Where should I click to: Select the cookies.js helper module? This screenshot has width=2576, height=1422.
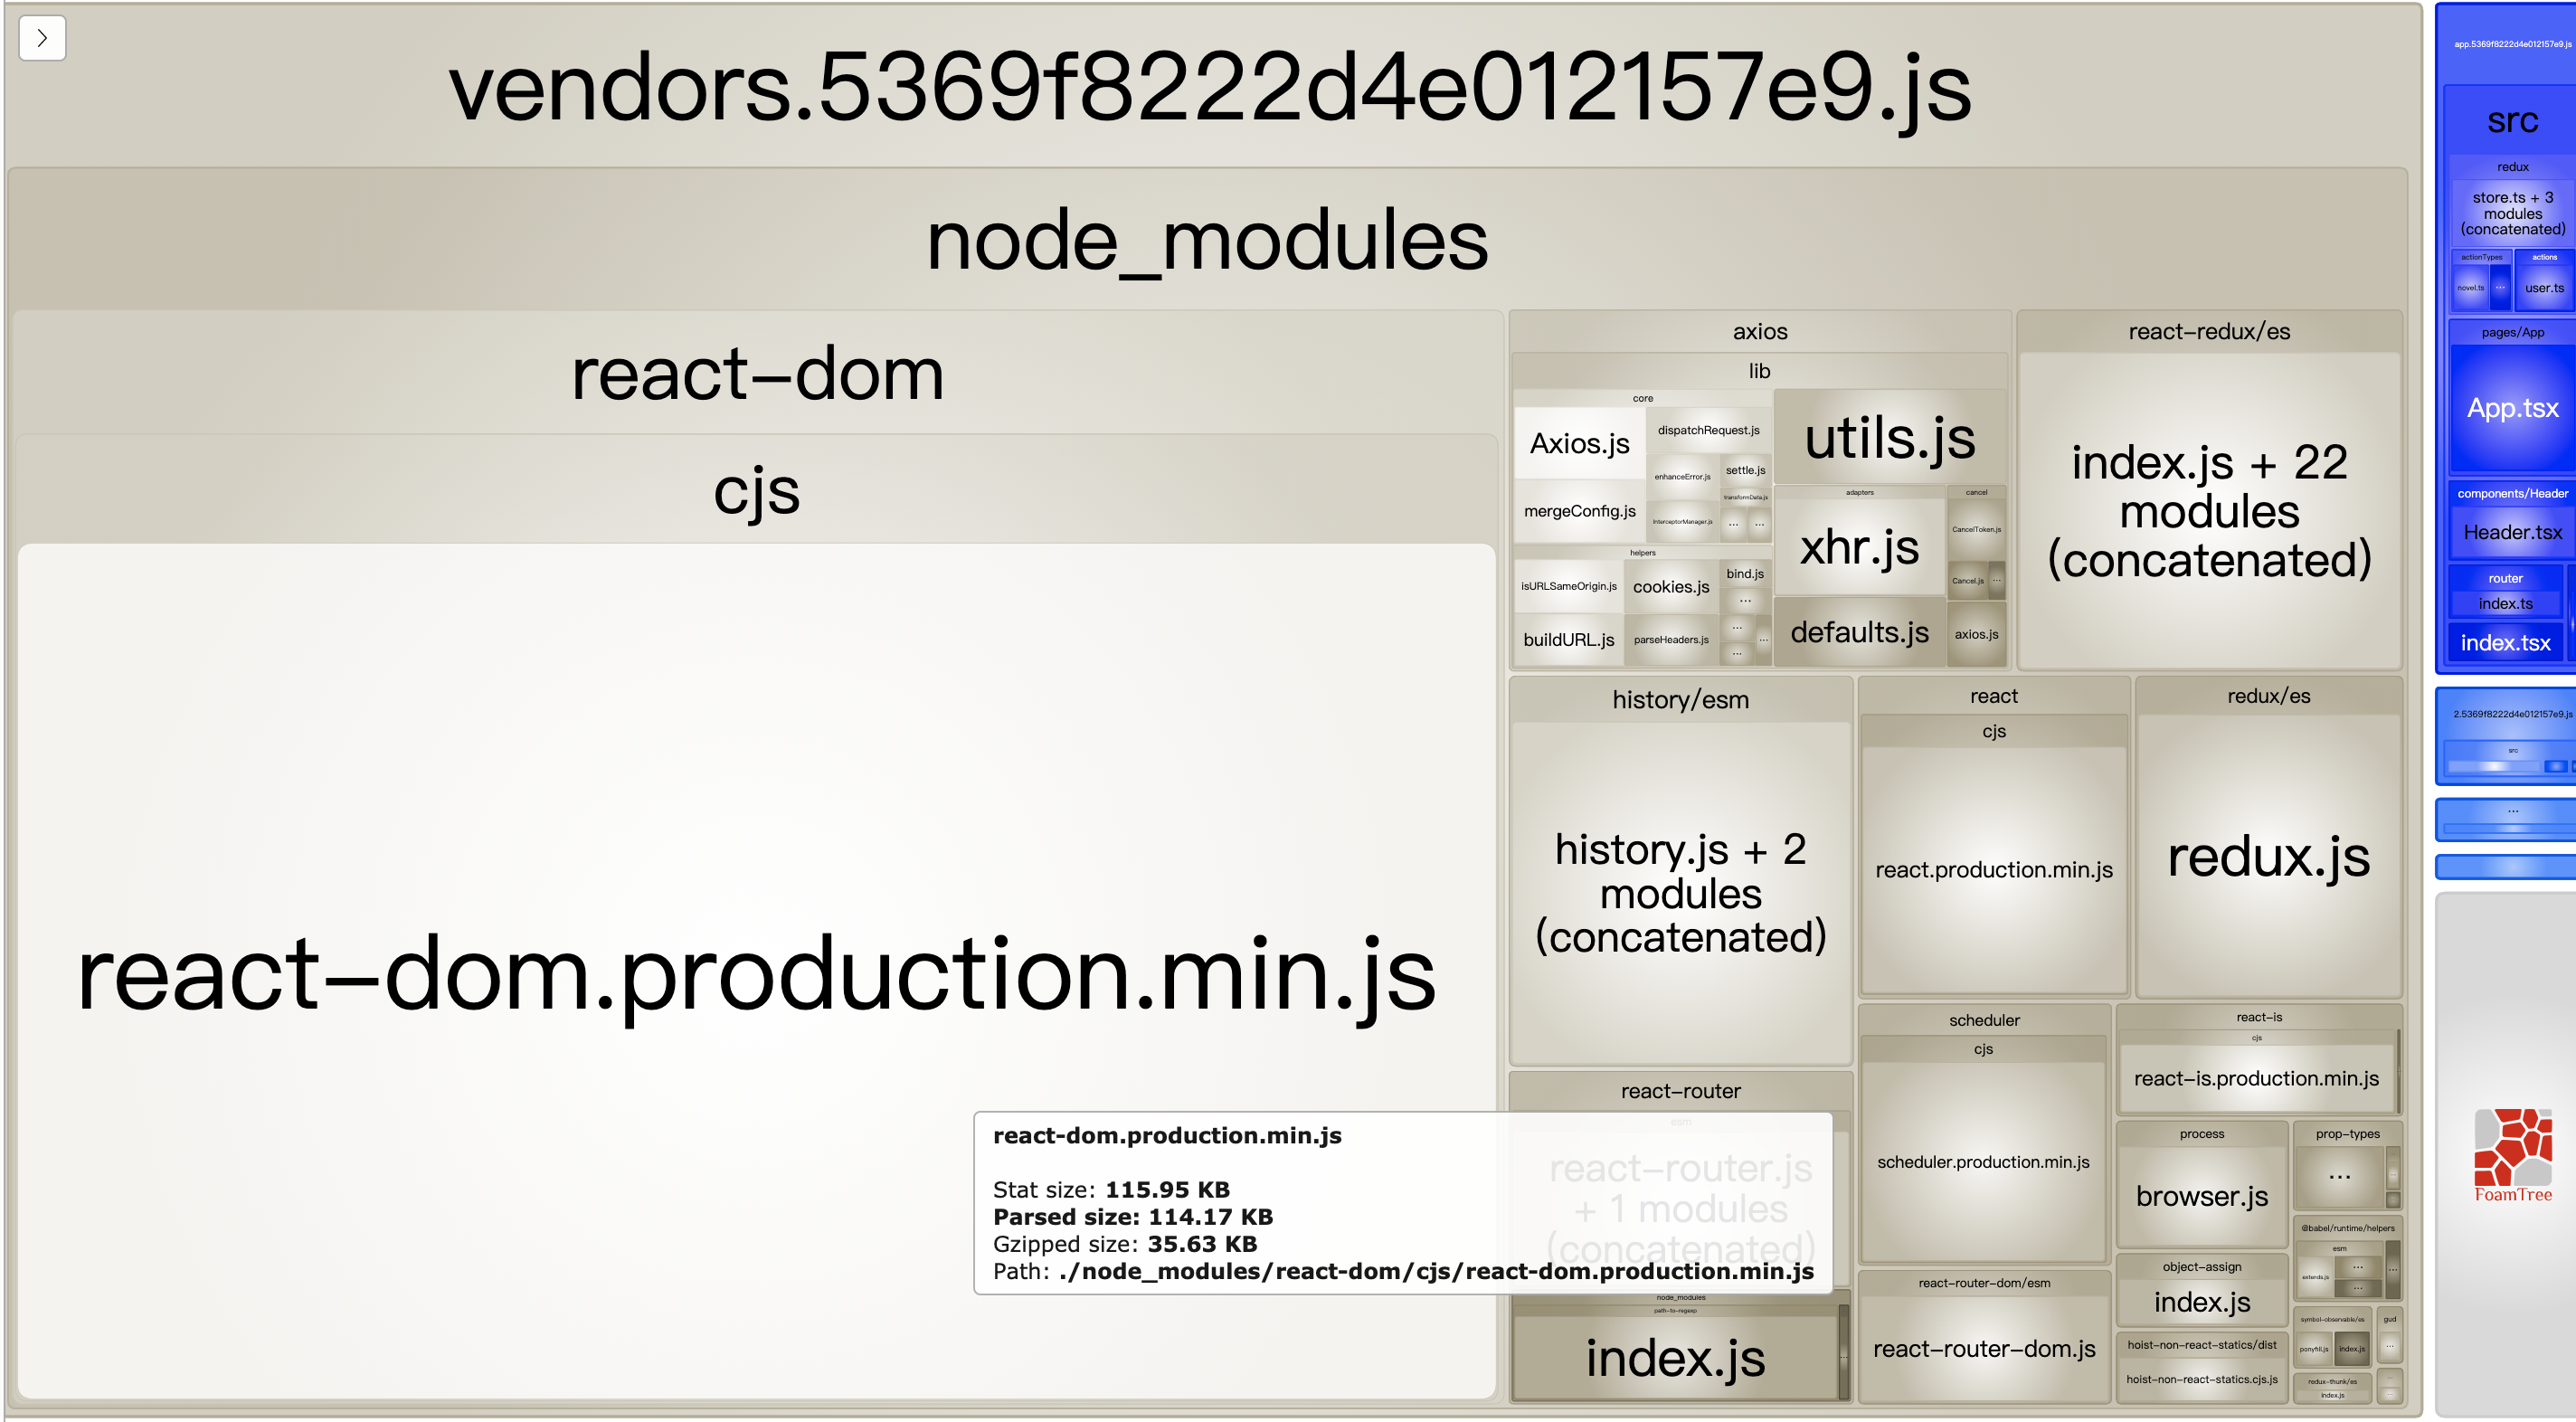coord(1670,587)
